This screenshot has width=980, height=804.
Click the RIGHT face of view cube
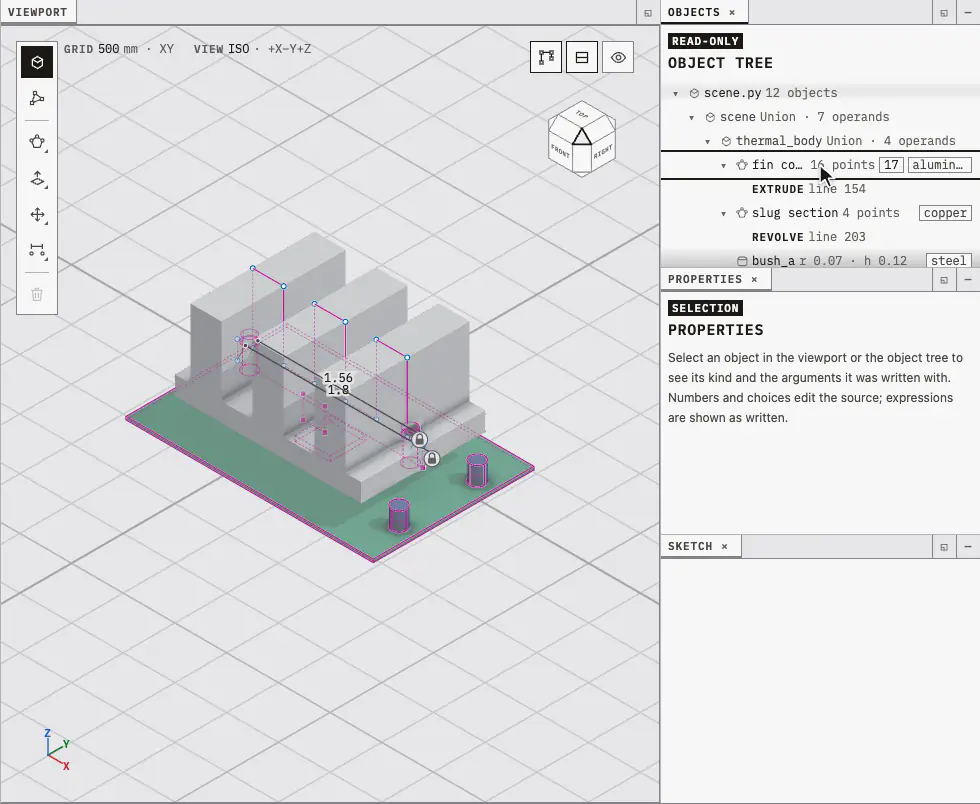pyautogui.click(x=602, y=150)
